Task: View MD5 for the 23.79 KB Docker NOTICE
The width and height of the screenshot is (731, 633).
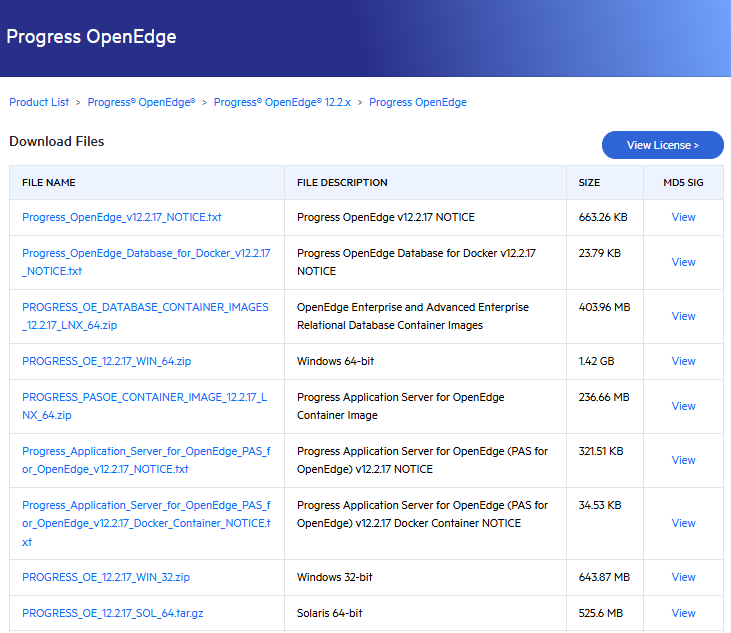Action: tap(683, 262)
